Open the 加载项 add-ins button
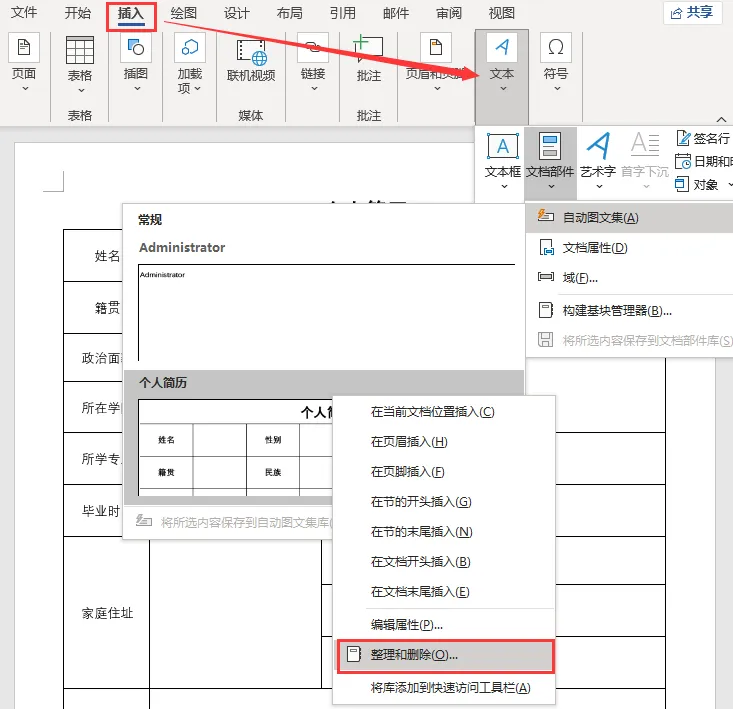 pos(189,63)
